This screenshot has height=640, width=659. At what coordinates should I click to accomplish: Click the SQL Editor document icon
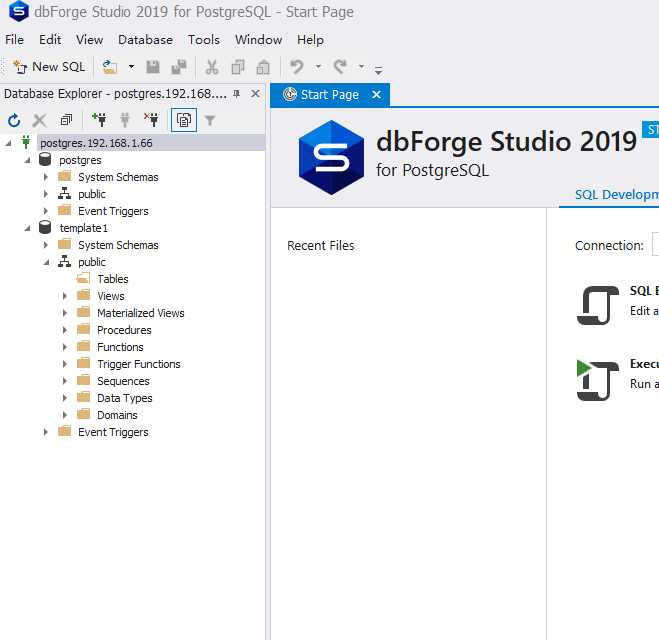point(598,305)
